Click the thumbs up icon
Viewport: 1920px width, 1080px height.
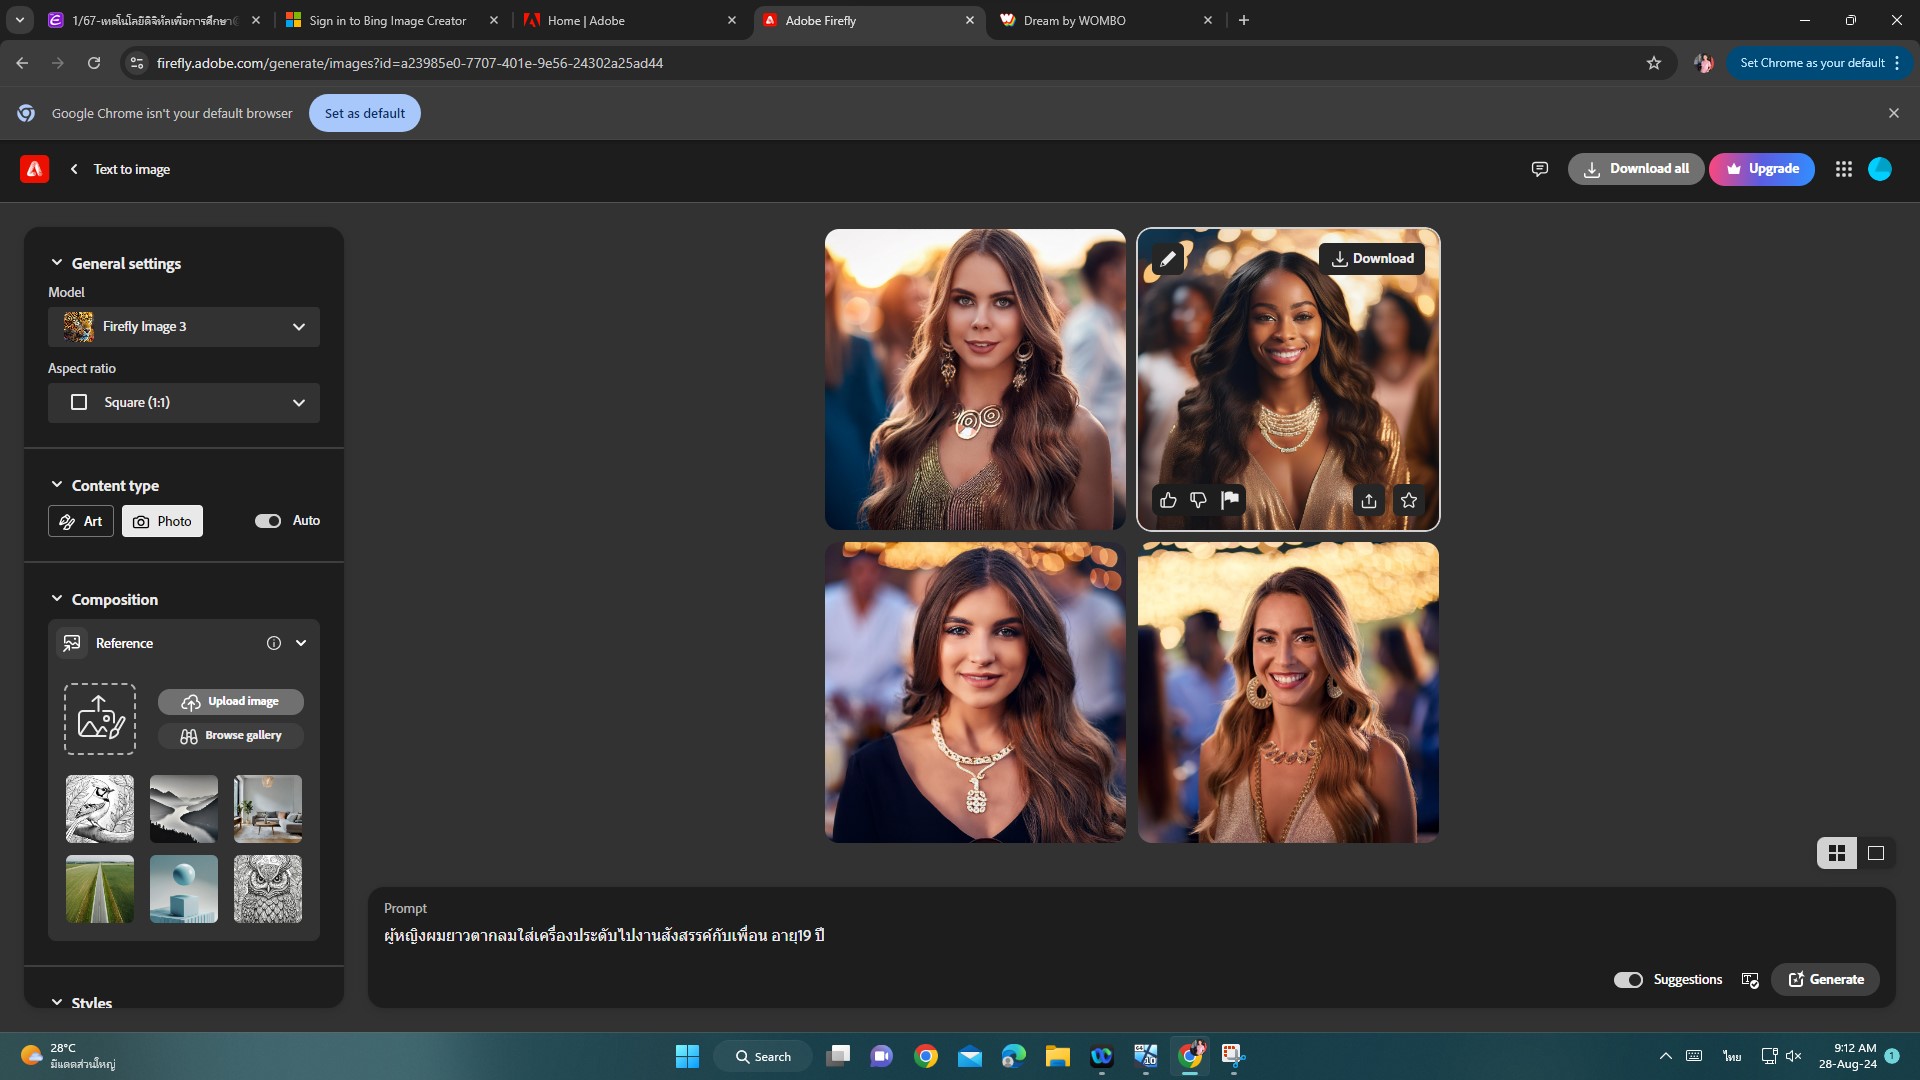coord(1168,500)
